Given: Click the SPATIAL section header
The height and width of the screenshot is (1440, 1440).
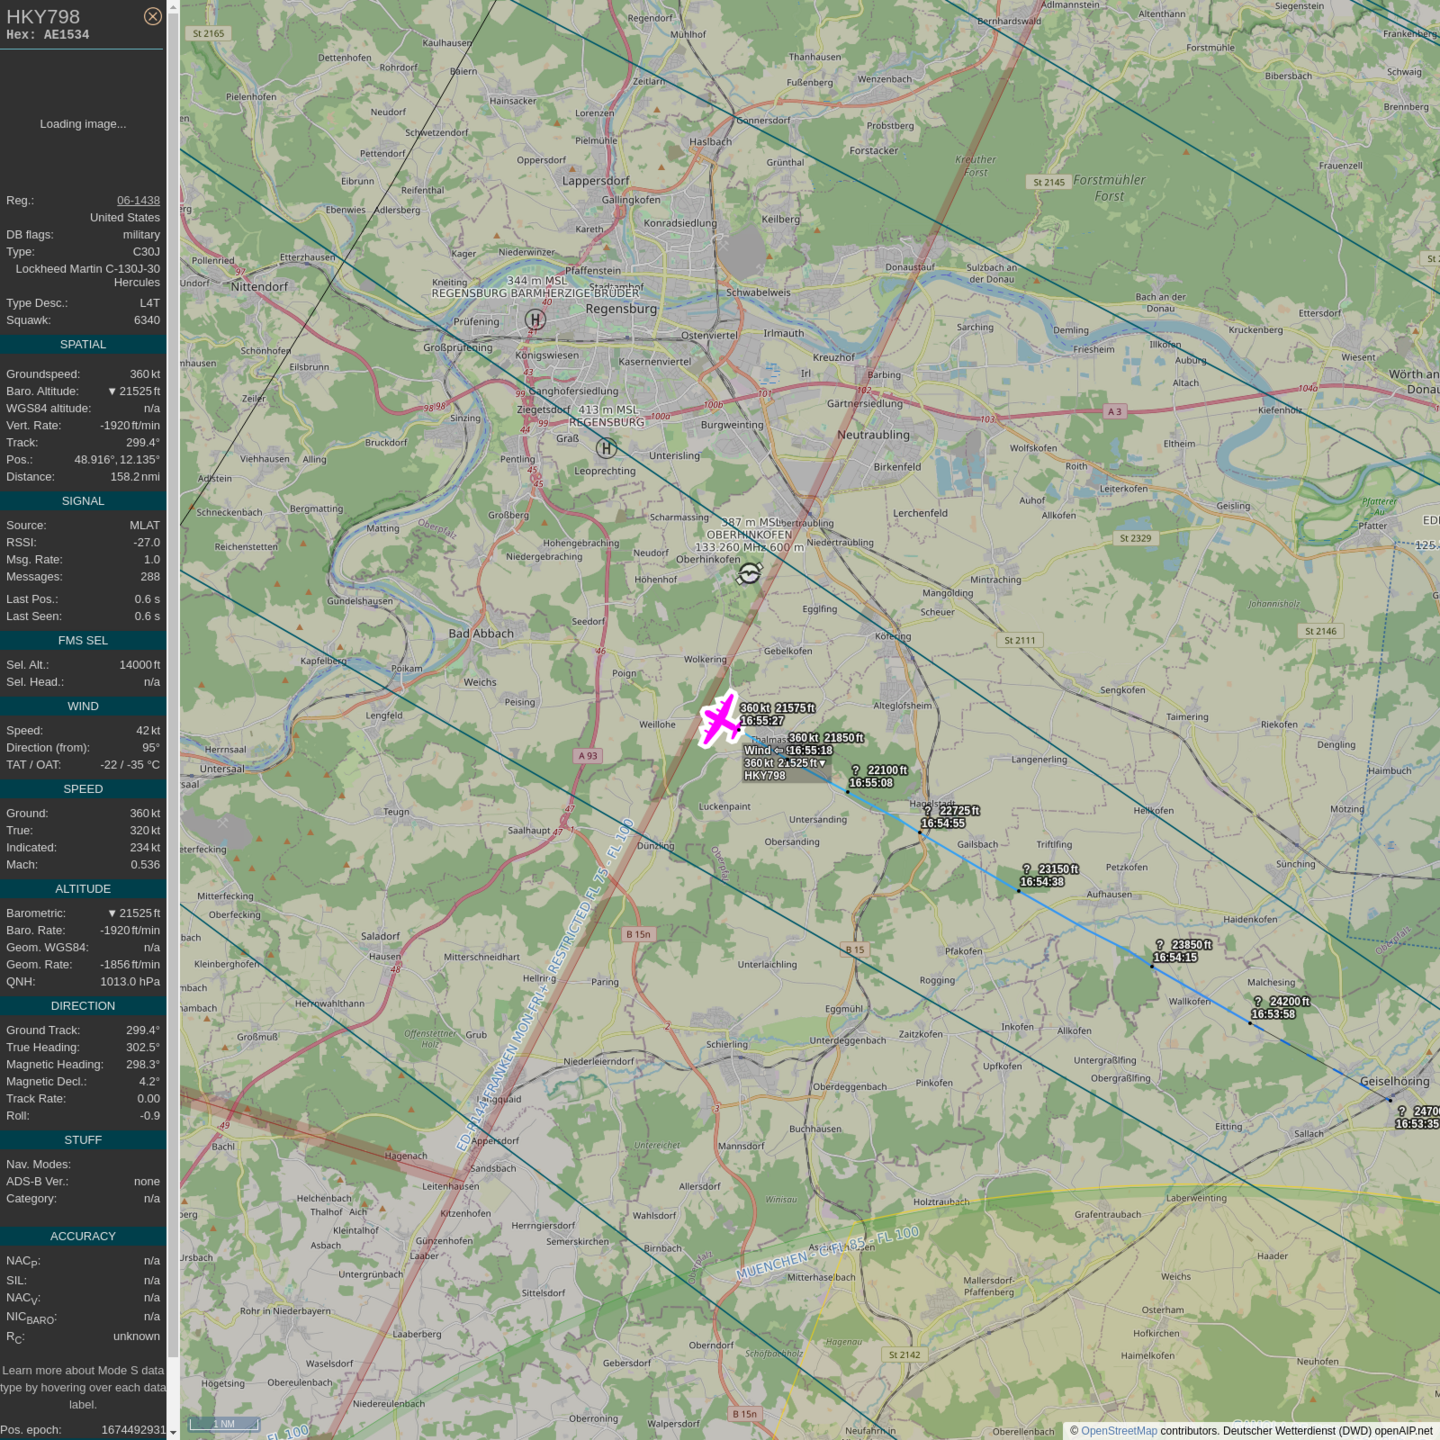Looking at the screenshot, I should pos(83,344).
